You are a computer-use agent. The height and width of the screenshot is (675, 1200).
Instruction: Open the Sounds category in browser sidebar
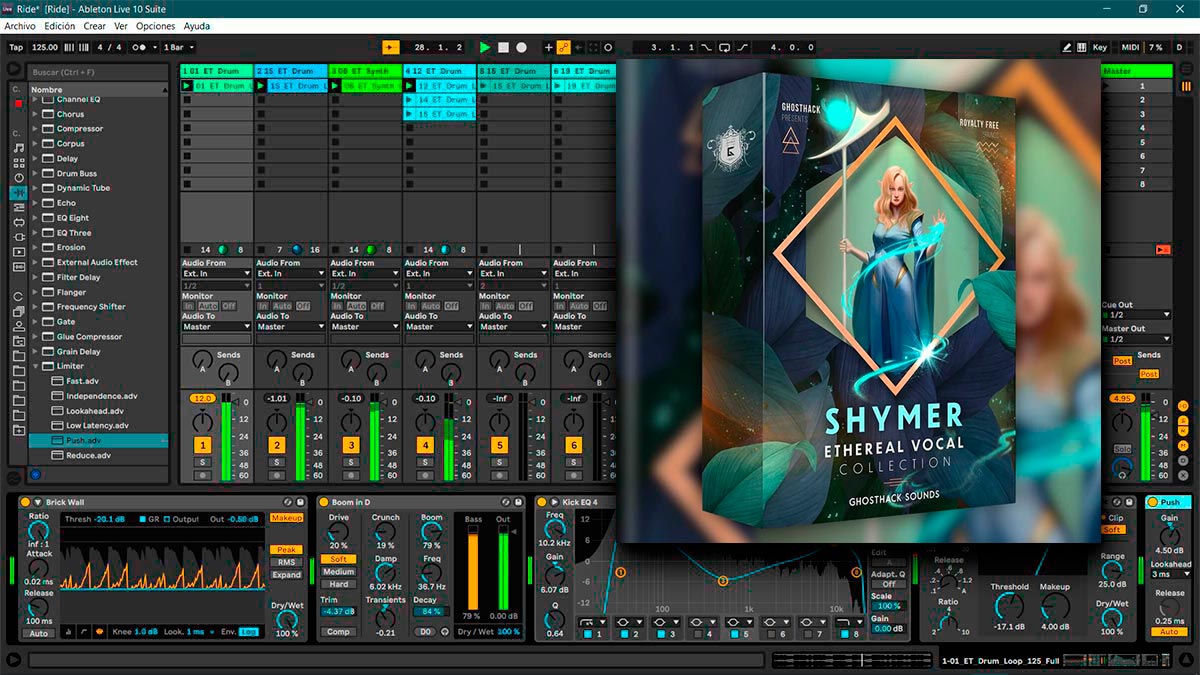click(18, 148)
